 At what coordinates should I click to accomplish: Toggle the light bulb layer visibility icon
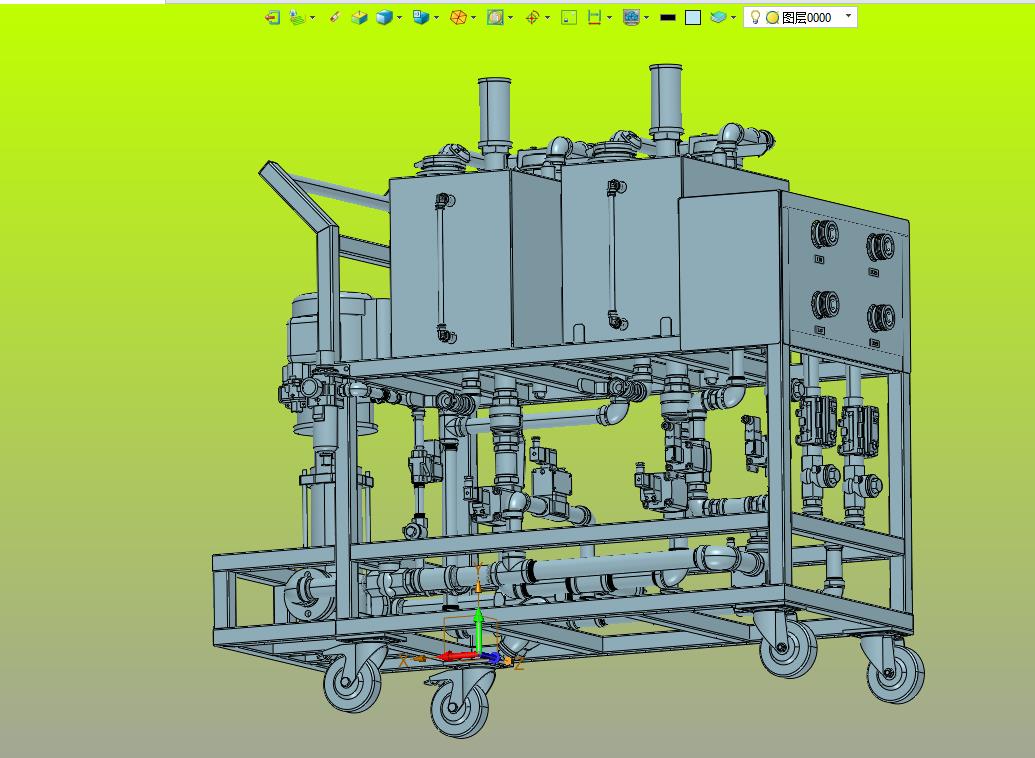(755, 17)
